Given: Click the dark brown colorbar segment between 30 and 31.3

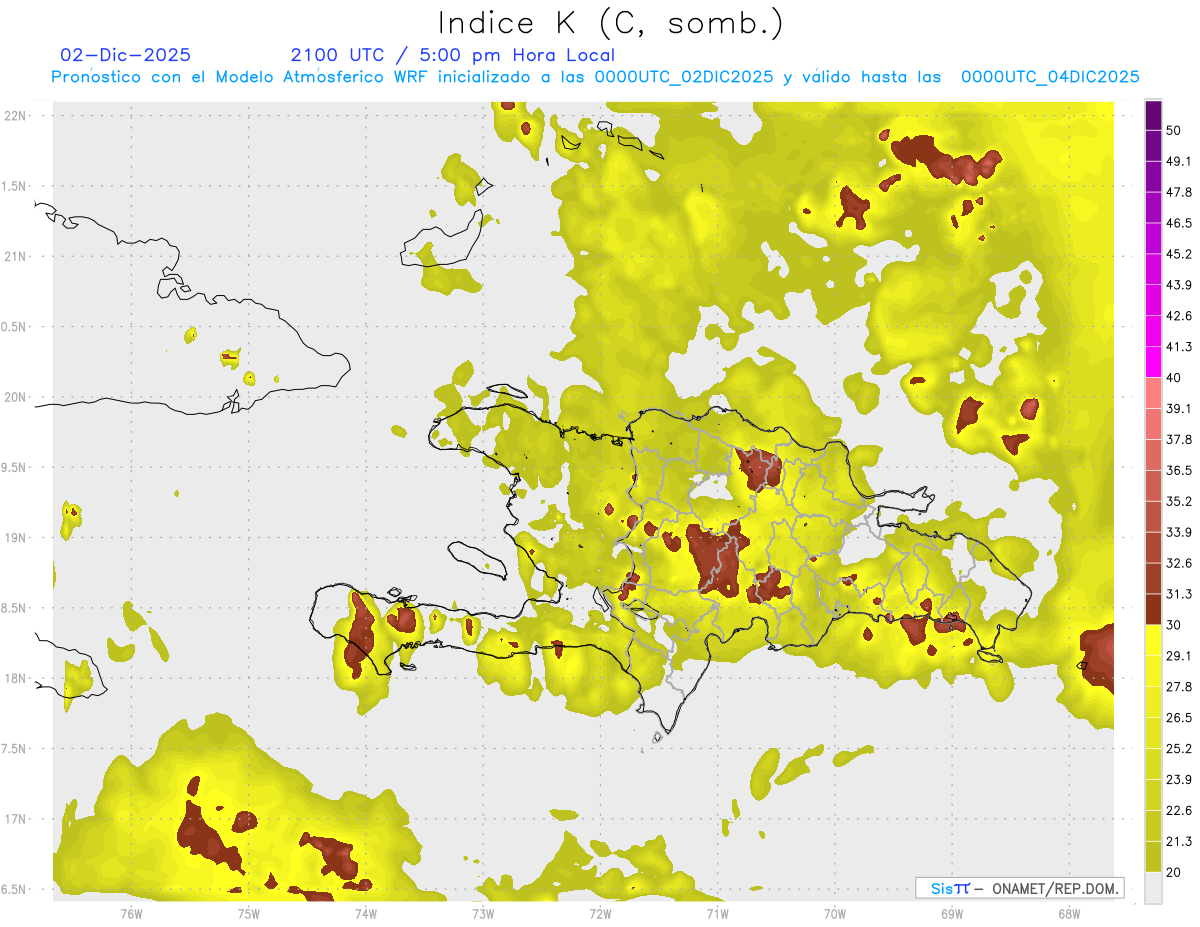Looking at the screenshot, I should pos(1153,609).
